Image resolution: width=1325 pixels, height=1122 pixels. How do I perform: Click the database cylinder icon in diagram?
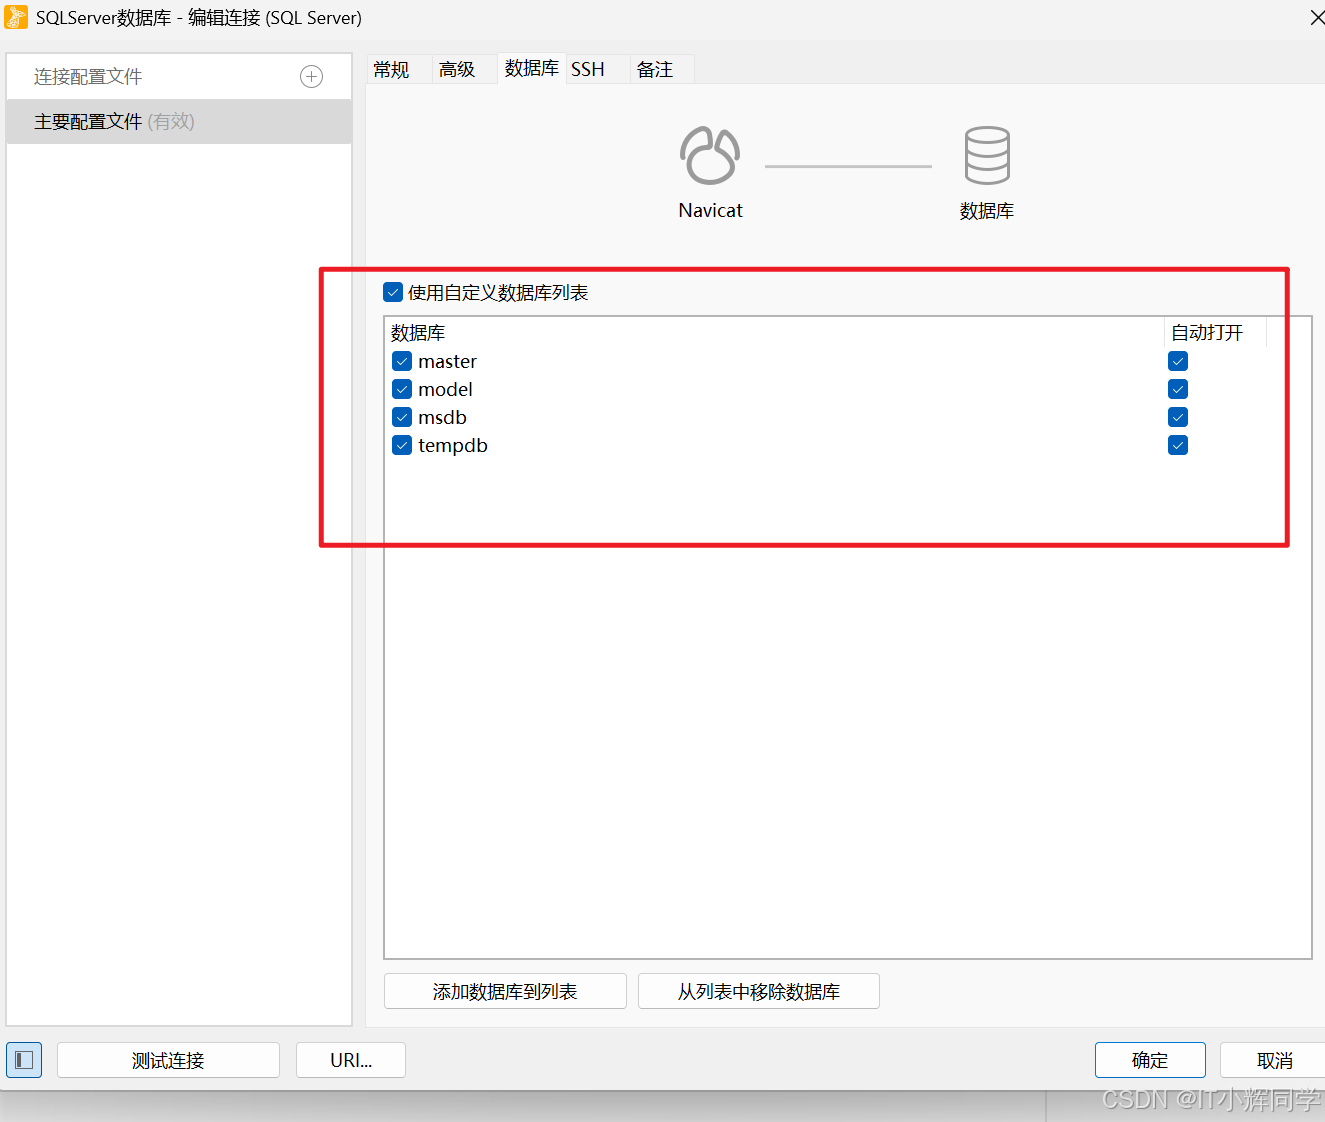[987, 155]
